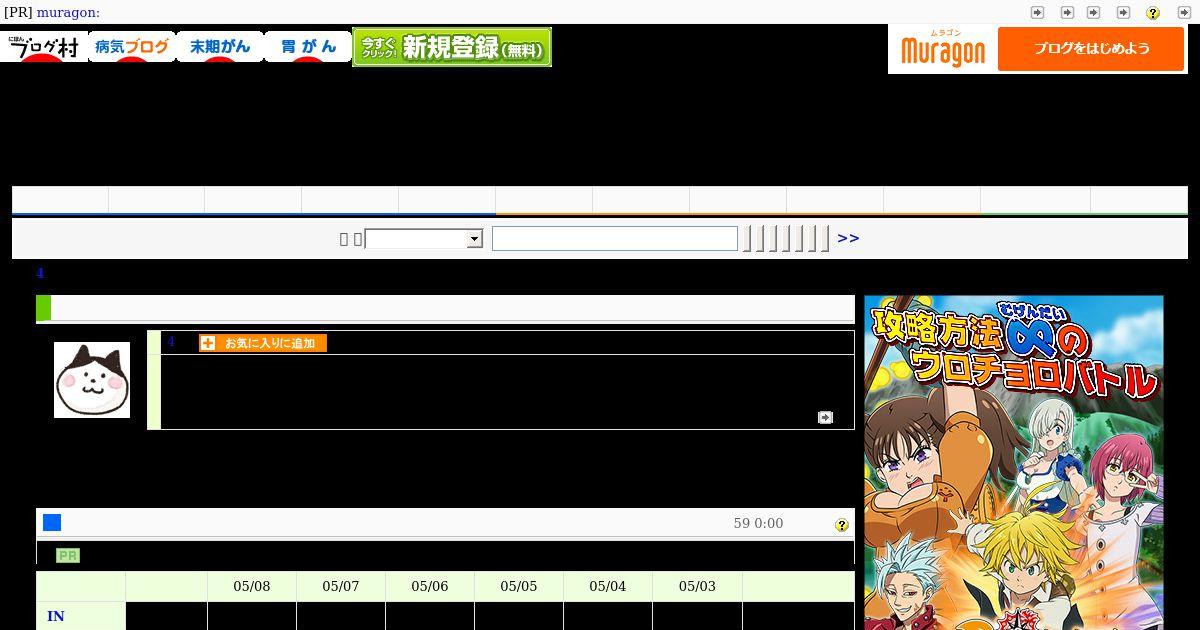
Task: Click the yellow help icon in top bar
Action: [x=1153, y=13]
